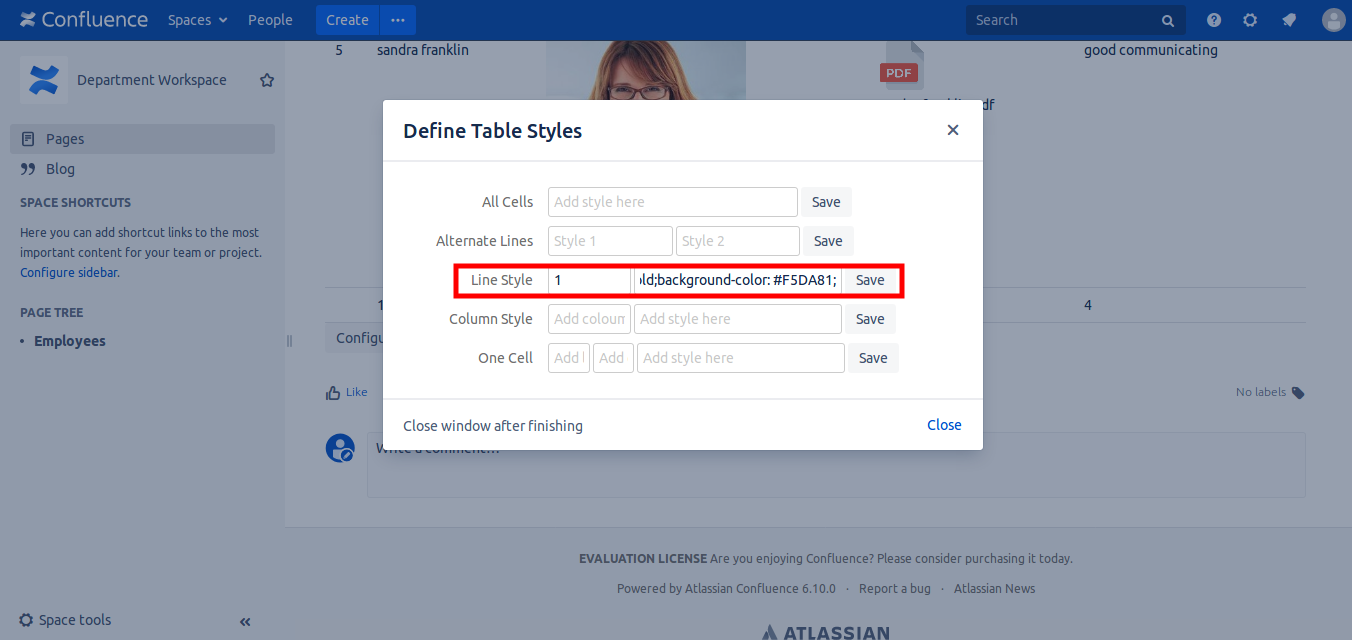Open the settings gear menu
The width and height of the screenshot is (1352, 640).
(1250, 20)
